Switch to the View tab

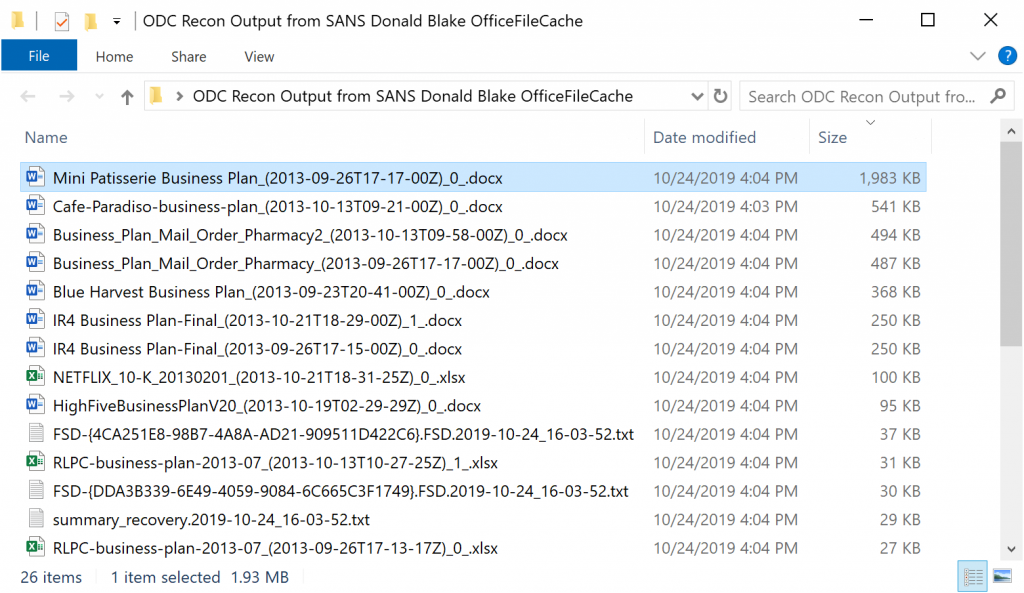(259, 57)
